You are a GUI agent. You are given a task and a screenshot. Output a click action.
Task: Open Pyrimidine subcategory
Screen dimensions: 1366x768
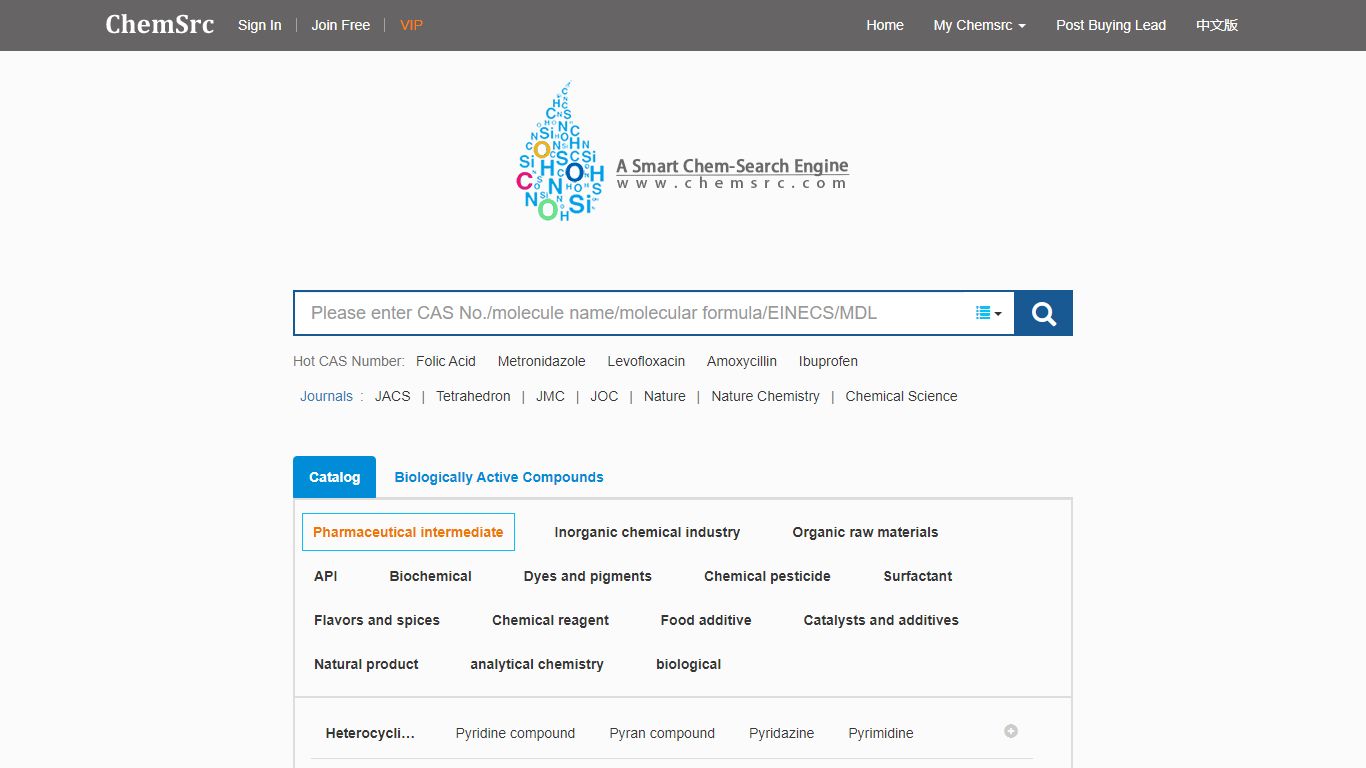pyautogui.click(x=881, y=733)
